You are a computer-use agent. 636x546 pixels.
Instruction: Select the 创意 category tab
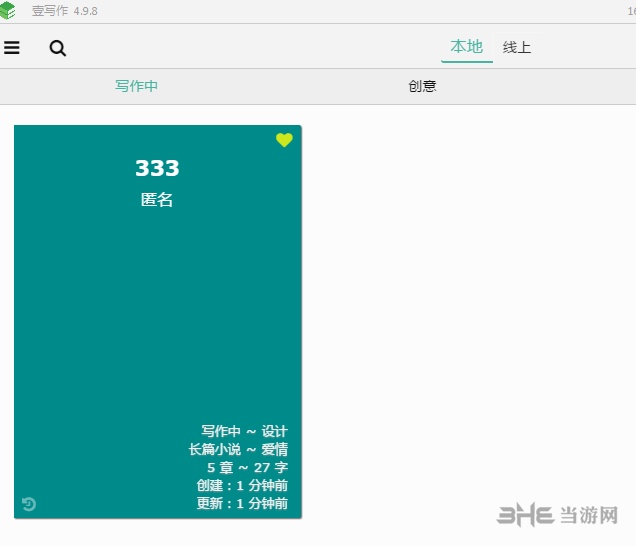pos(422,86)
